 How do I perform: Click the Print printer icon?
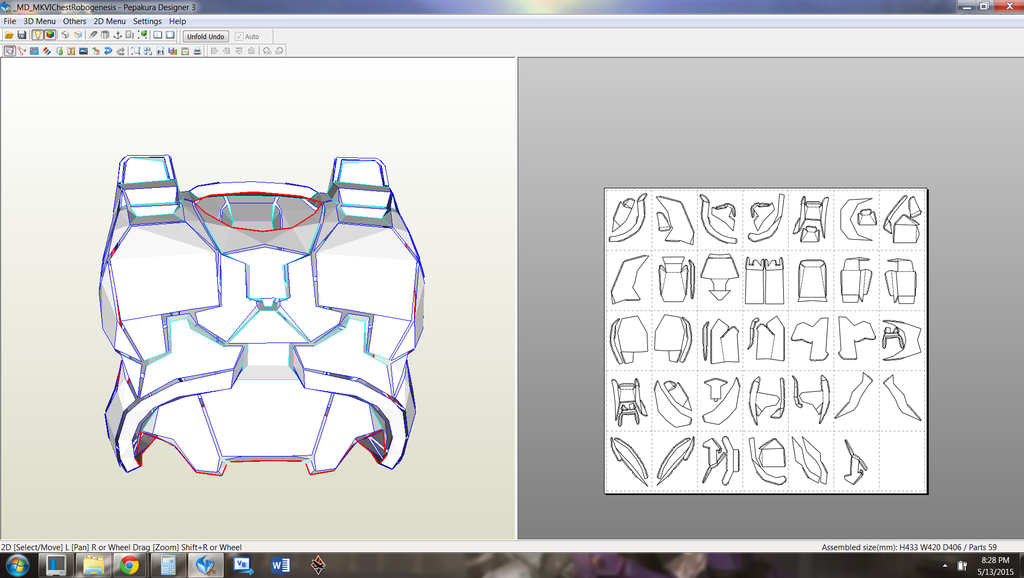197,51
